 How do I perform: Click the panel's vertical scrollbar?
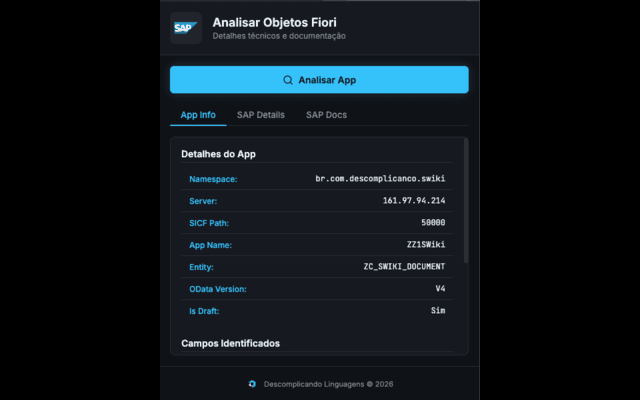point(466,201)
